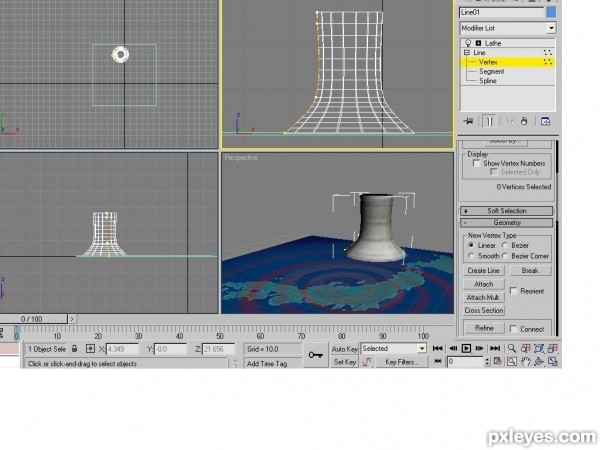Step to the previous frame
The image size is (600, 450).
(x=453, y=348)
